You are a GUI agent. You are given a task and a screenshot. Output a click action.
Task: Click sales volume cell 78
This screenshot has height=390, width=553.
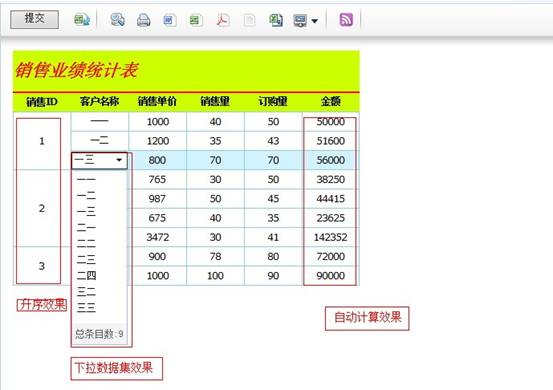coord(215,256)
